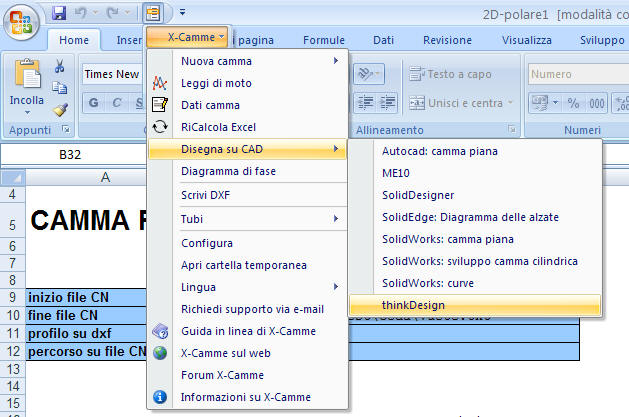Choose SolidWorks: curve

tap(475, 283)
